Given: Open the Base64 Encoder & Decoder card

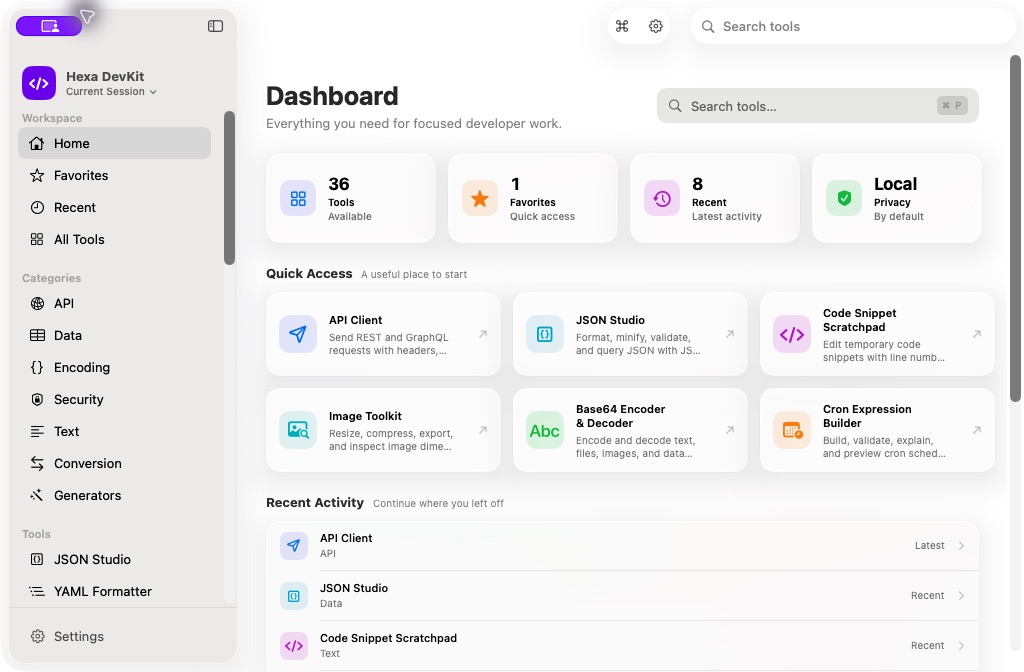Looking at the screenshot, I should (630, 430).
